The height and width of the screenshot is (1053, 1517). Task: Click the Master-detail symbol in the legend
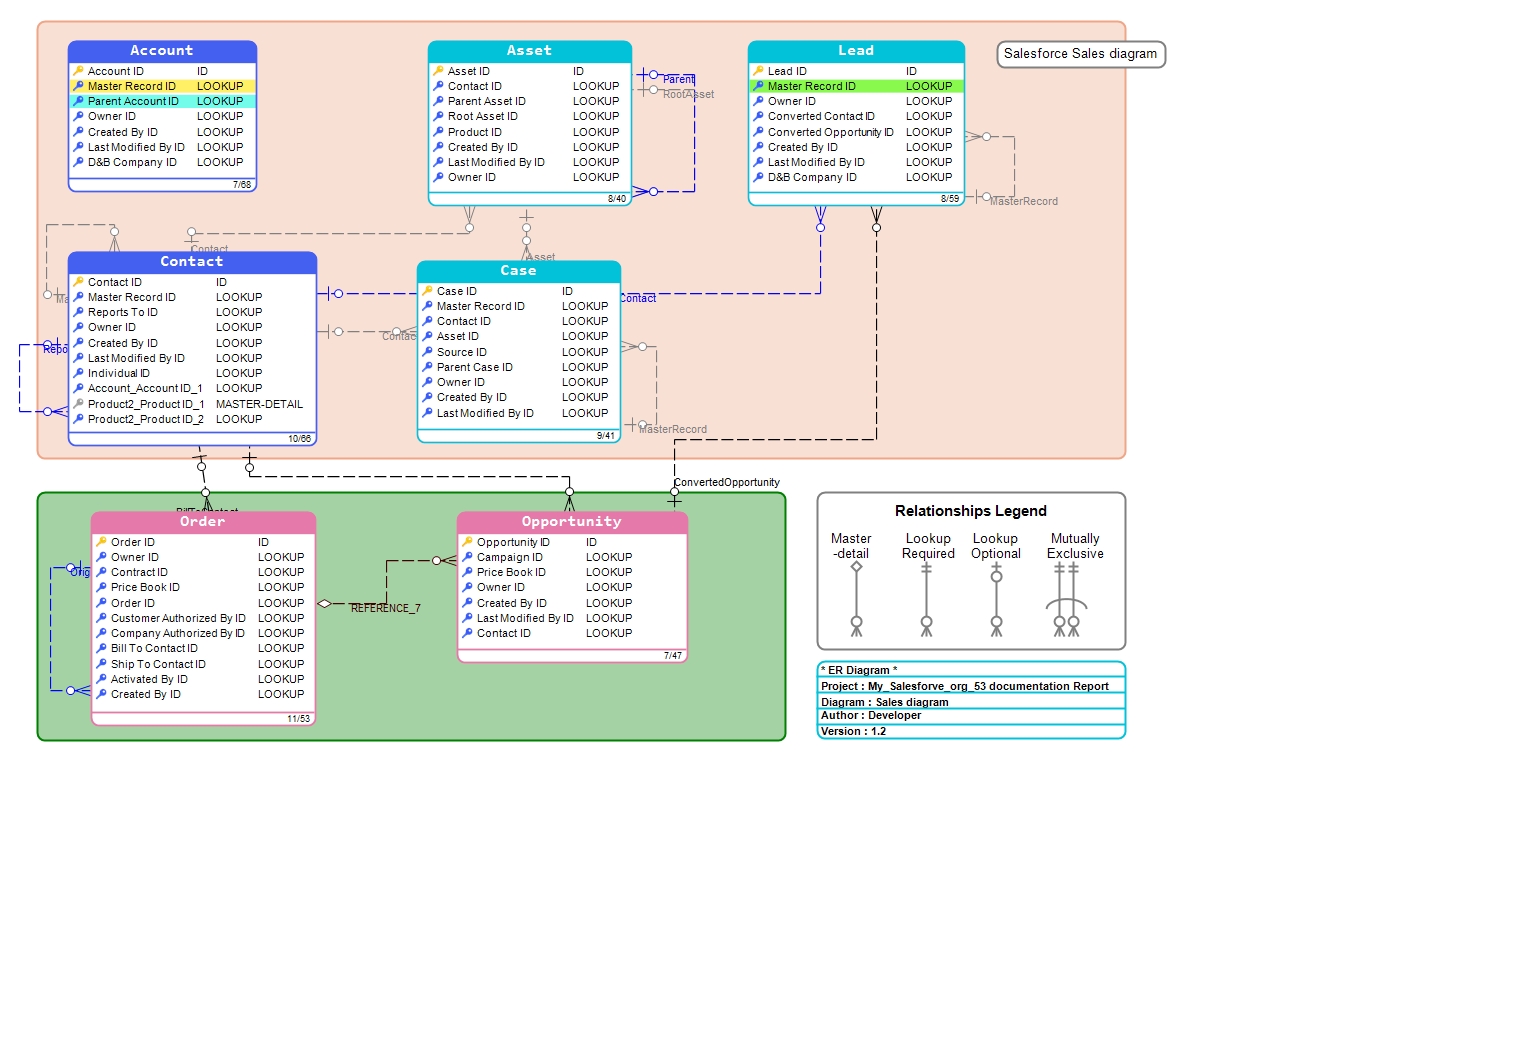[857, 599]
